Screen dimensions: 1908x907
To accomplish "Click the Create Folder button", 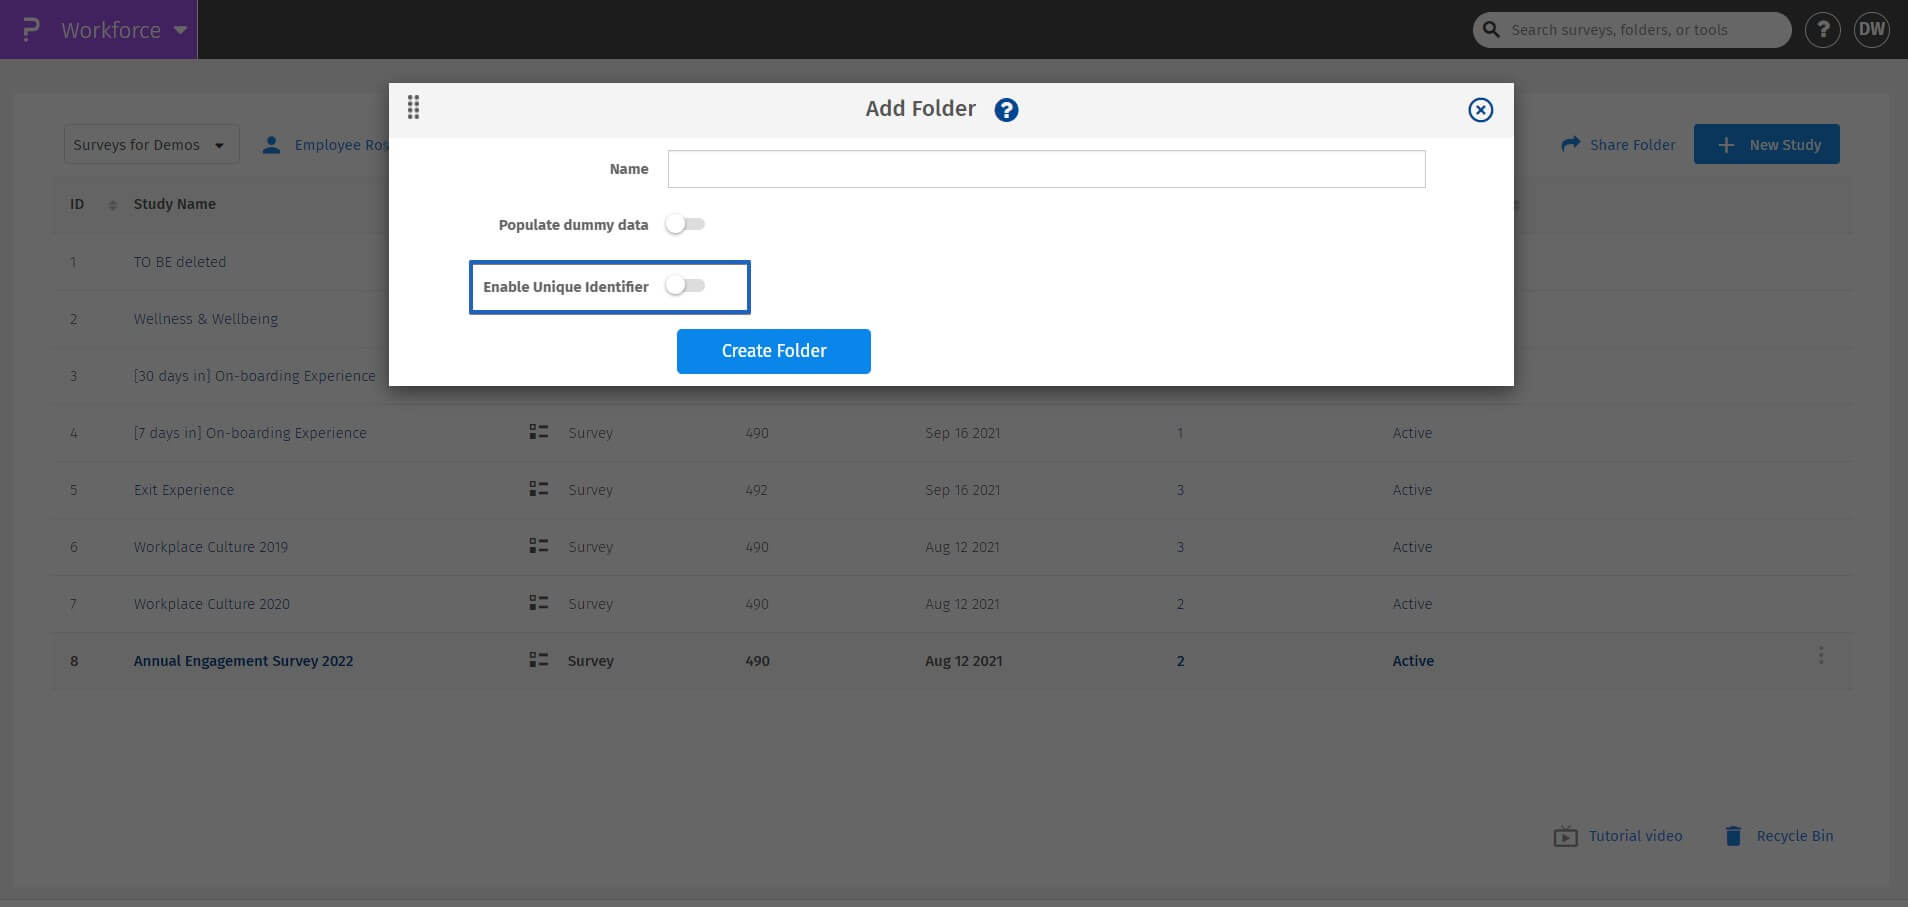I will (773, 351).
